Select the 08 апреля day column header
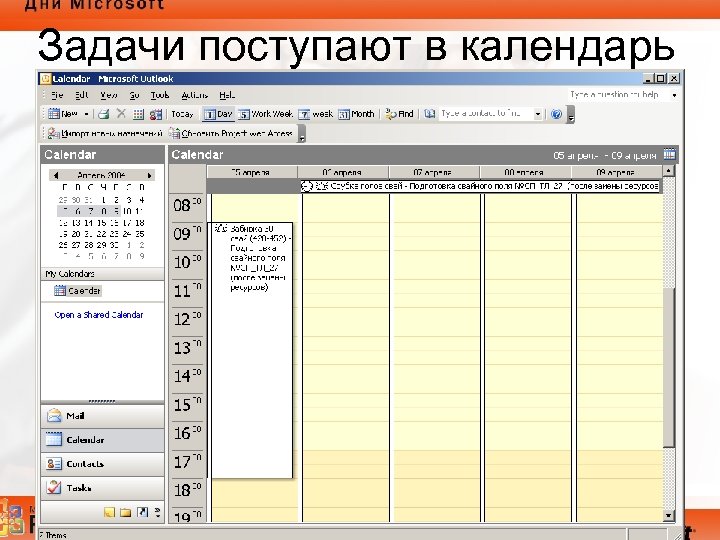This screenshot has width=720, height=540. click(525, 172)
